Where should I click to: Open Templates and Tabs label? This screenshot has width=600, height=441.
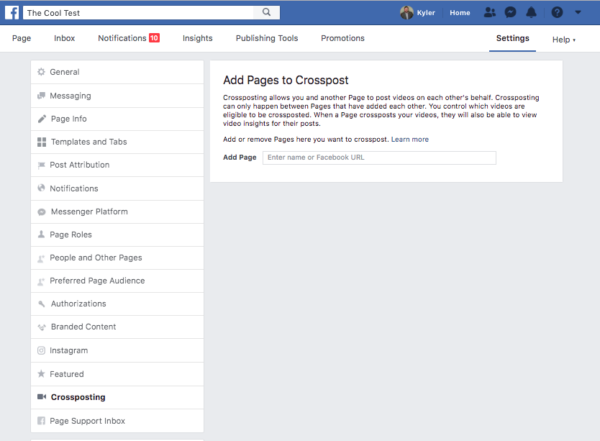coord(89,142)
